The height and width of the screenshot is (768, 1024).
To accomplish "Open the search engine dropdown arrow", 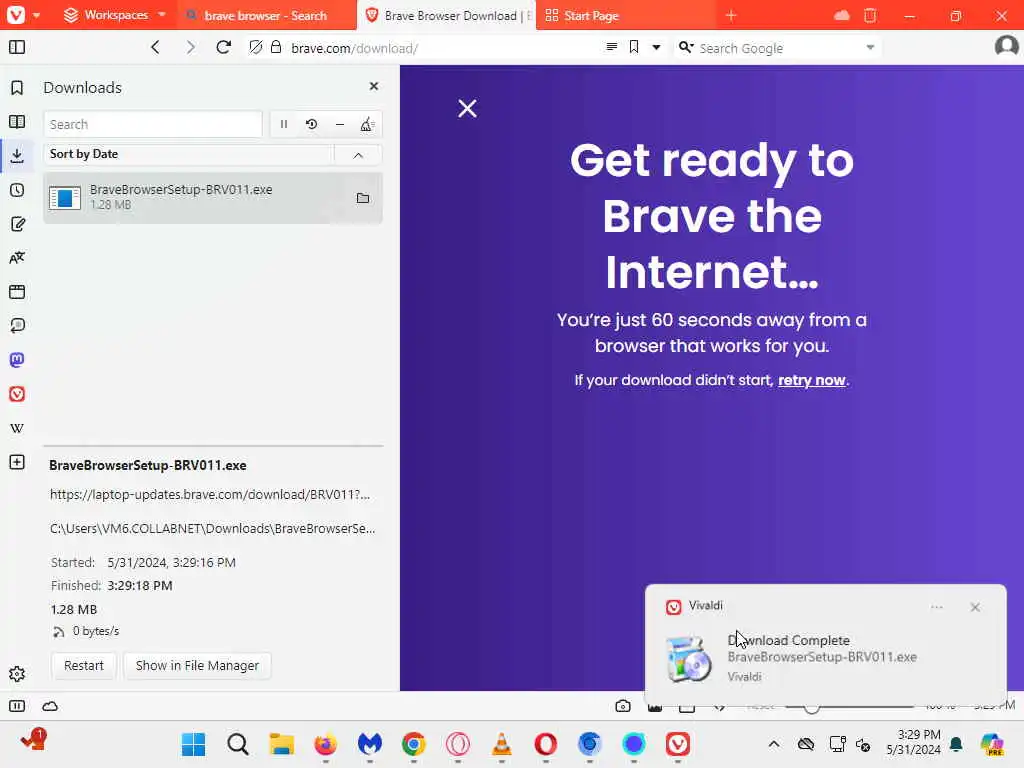I will [x=870, y=48].
